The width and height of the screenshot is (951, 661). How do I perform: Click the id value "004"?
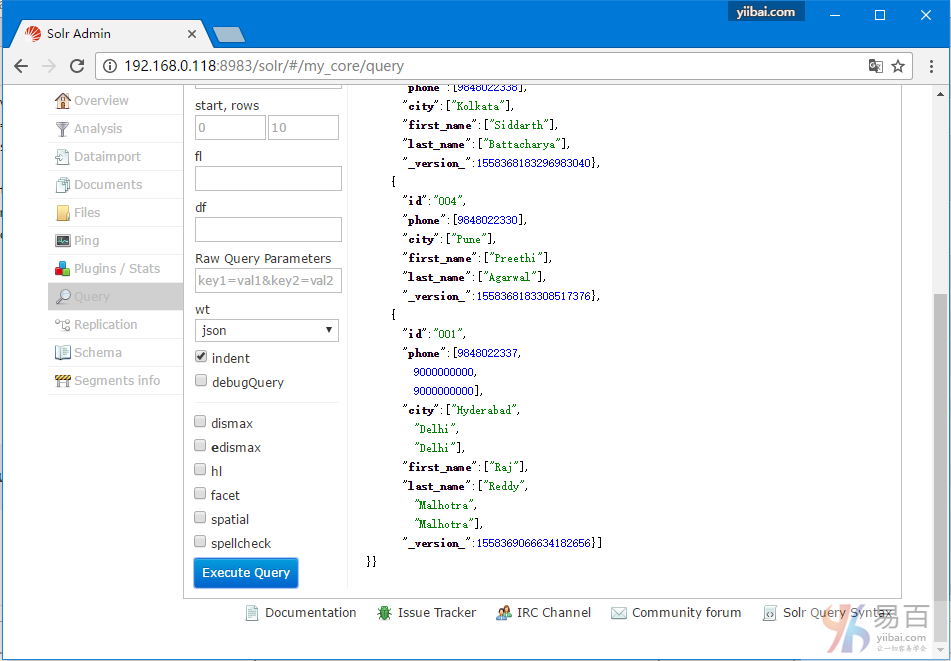[448, 201]
